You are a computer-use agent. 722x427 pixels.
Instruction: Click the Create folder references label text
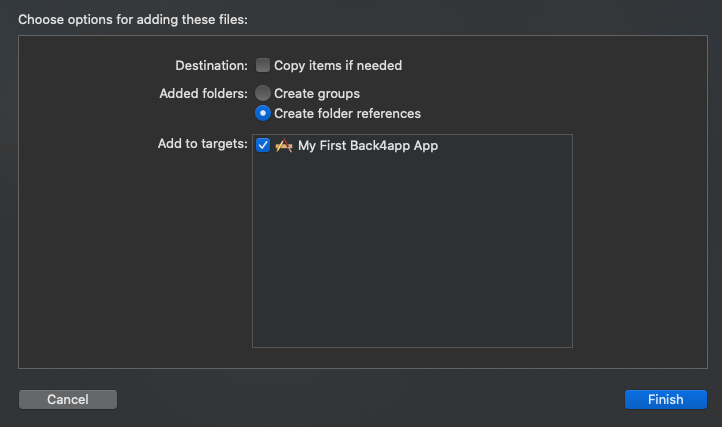point(347,113)
